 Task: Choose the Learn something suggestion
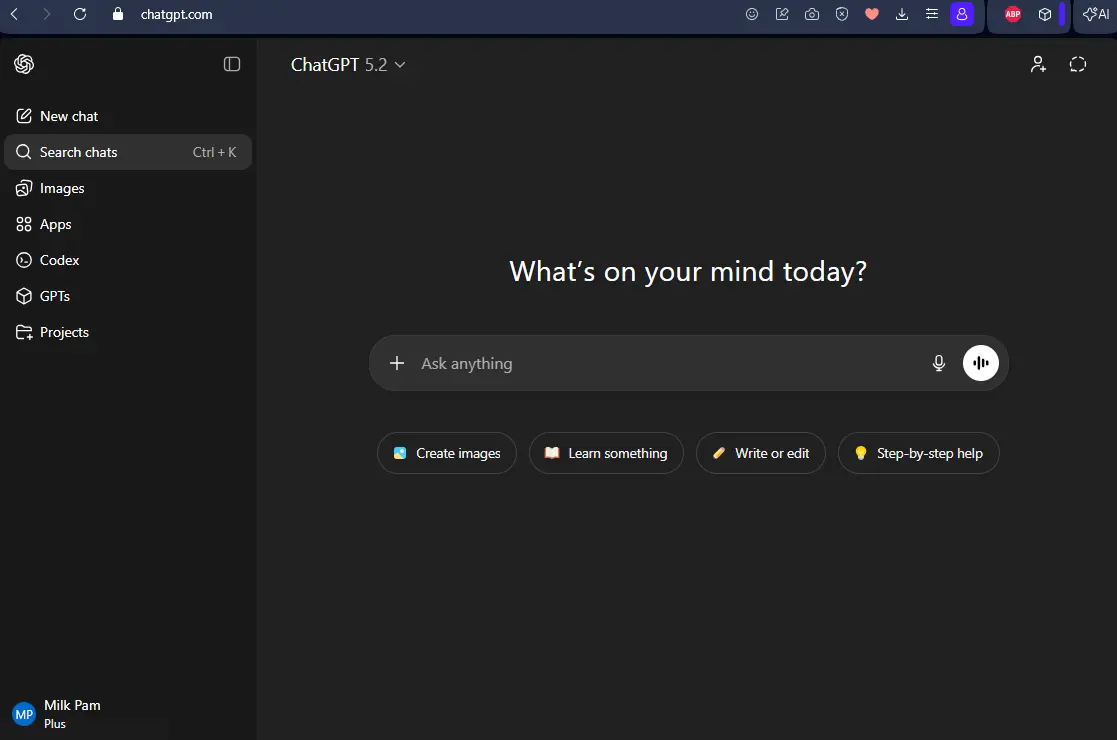click(x=606, y=453)
